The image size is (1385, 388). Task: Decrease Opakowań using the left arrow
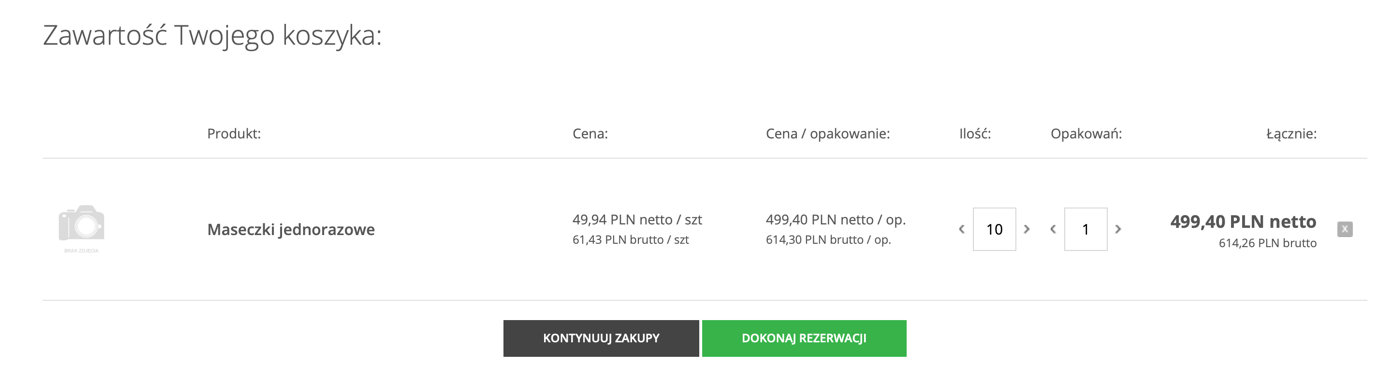1053,229
